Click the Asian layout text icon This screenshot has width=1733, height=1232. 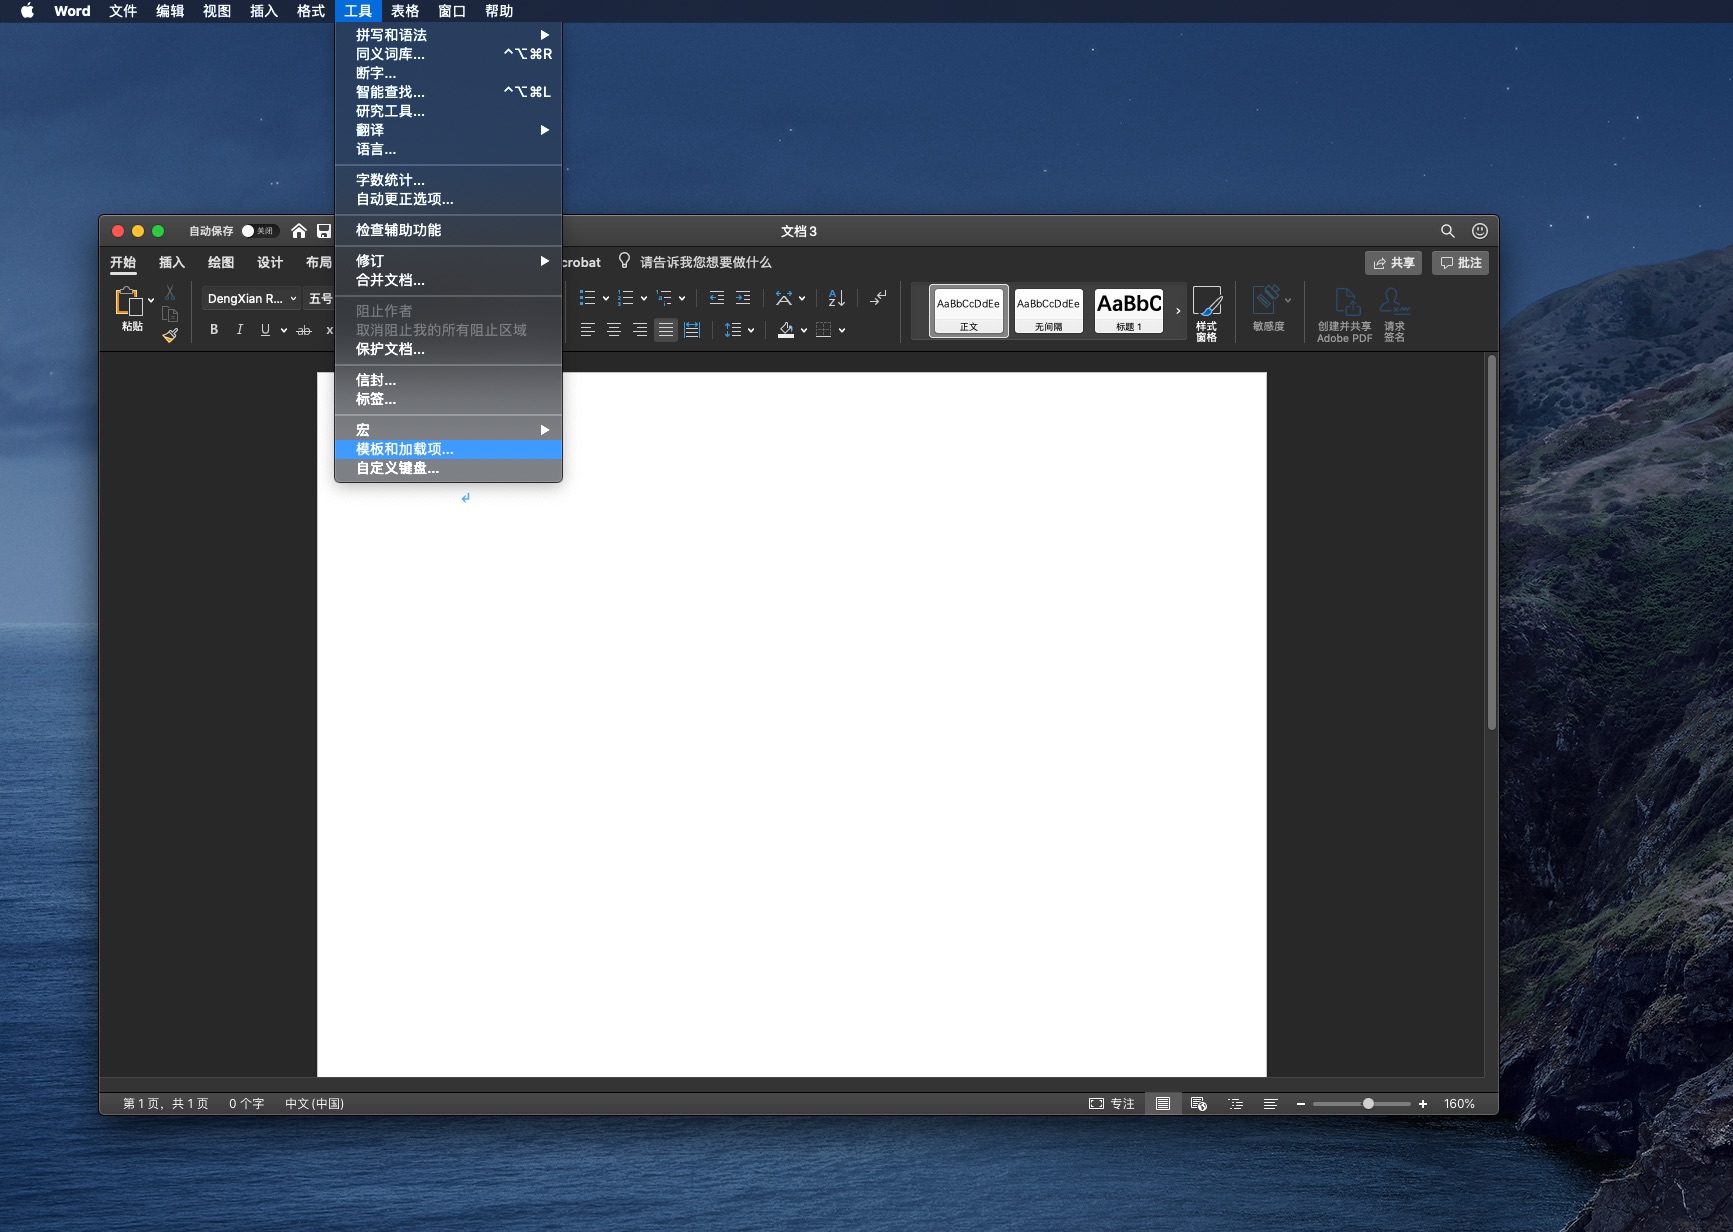[x=784, y=298]
